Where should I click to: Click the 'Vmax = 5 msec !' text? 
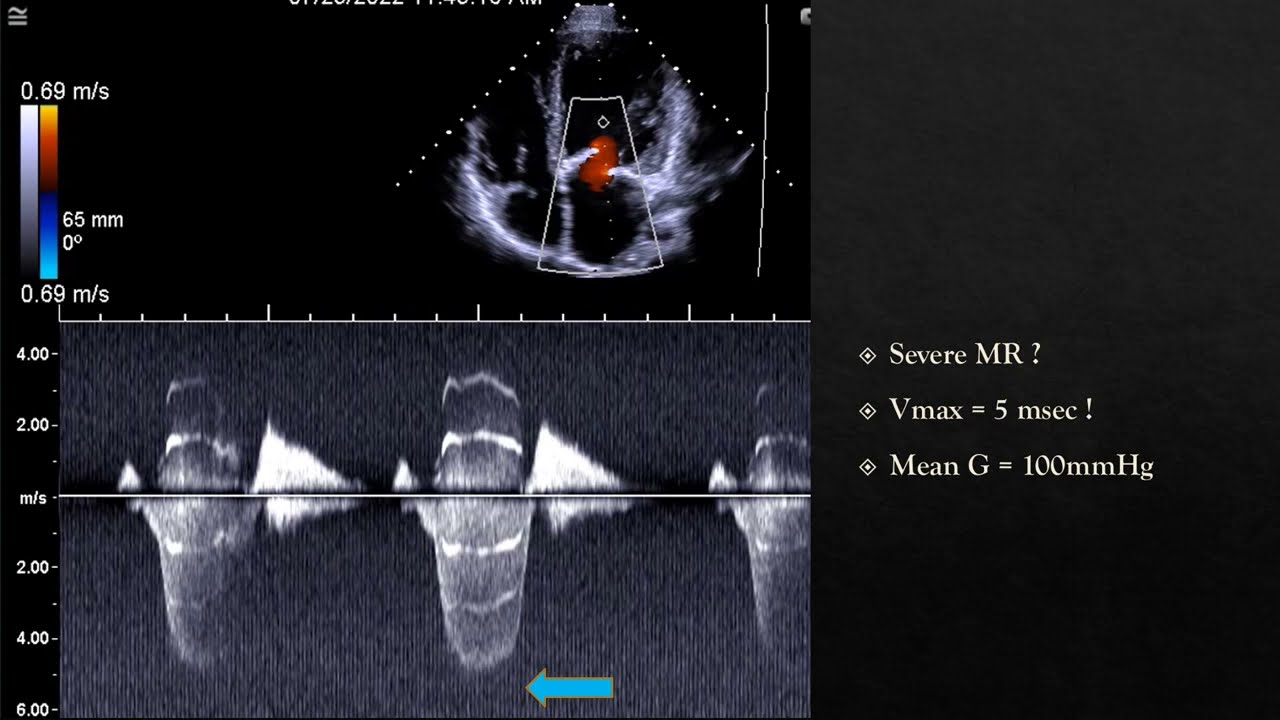coord(990,410)
